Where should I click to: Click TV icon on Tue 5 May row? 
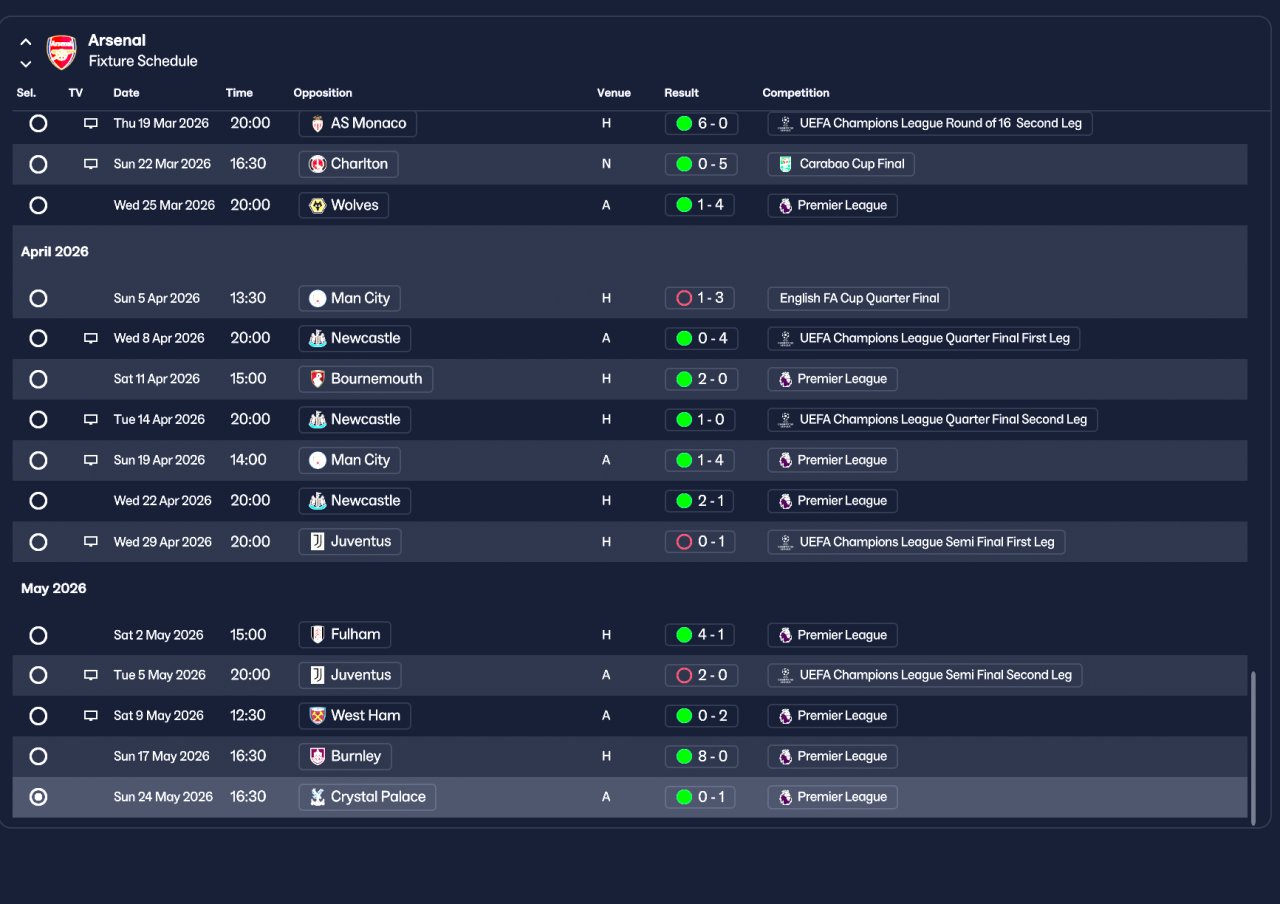(x=91, y=676)
